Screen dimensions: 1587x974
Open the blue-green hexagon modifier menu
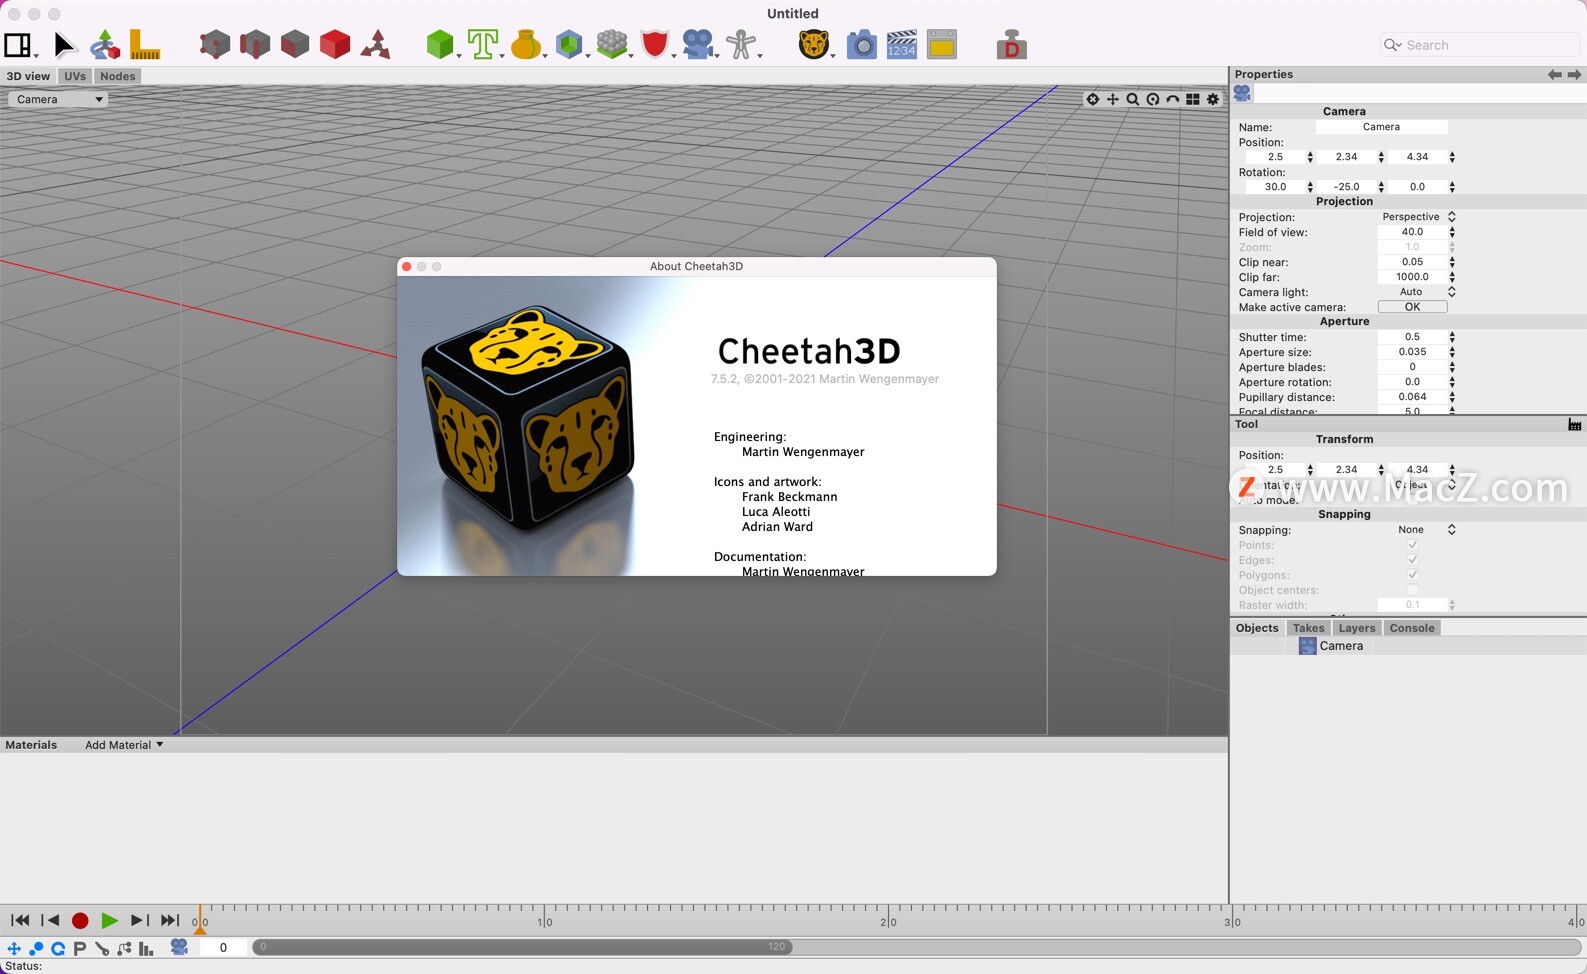coord(570,45)
